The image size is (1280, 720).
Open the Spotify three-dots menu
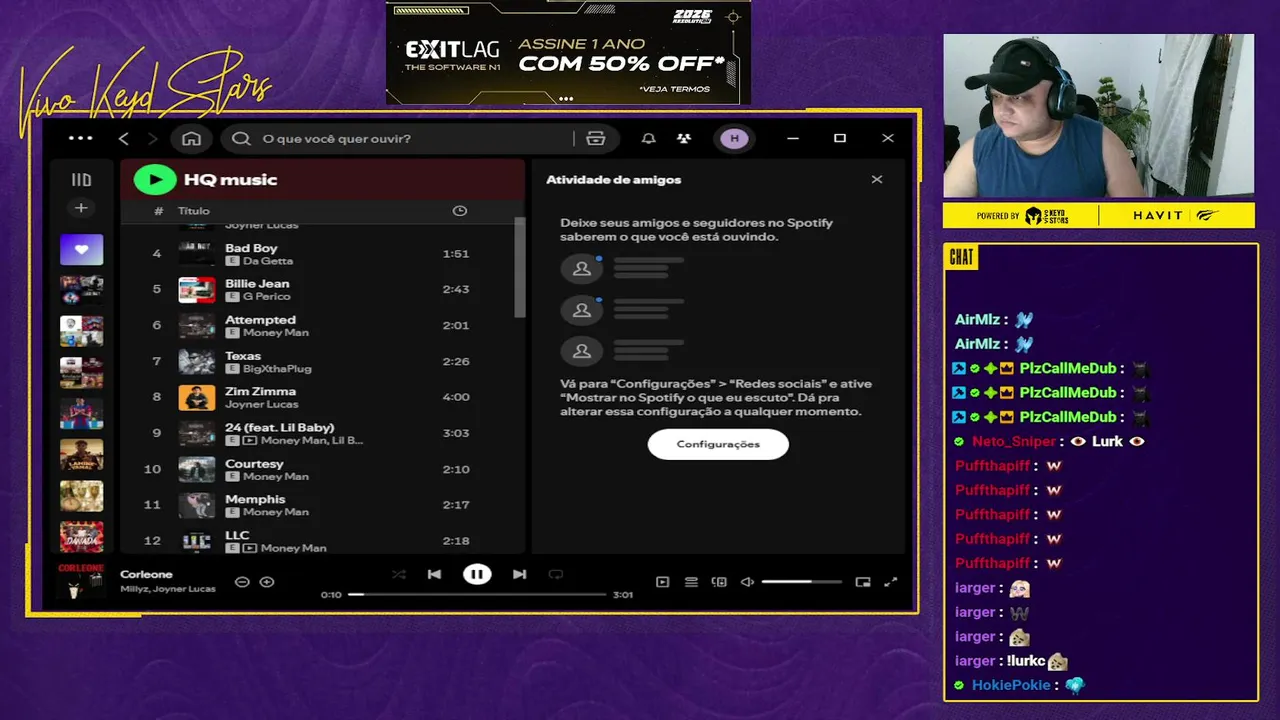pos(81,138)
